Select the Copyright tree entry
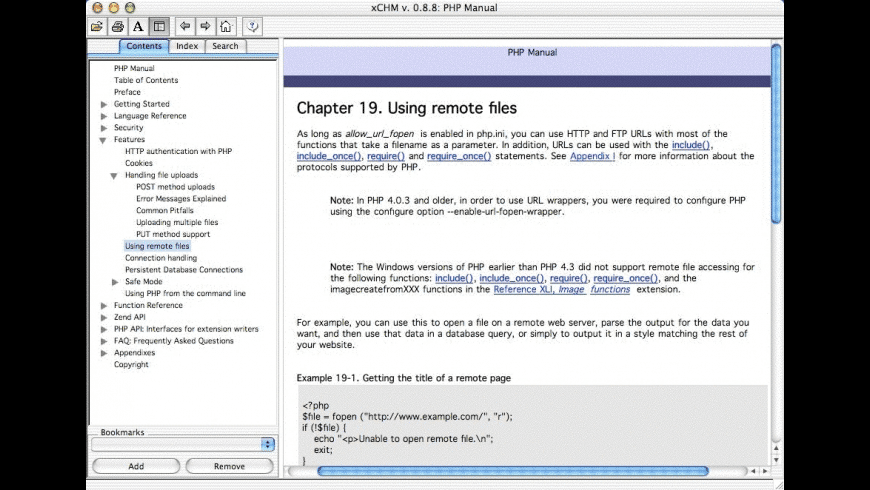Image resolution: width=870 pixels, height=490 pixels. [x=131, y=365]
